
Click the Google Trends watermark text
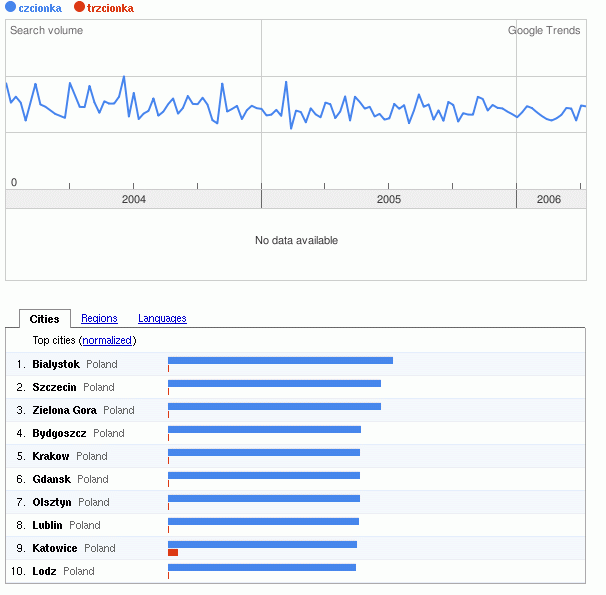tap(544, 31)
